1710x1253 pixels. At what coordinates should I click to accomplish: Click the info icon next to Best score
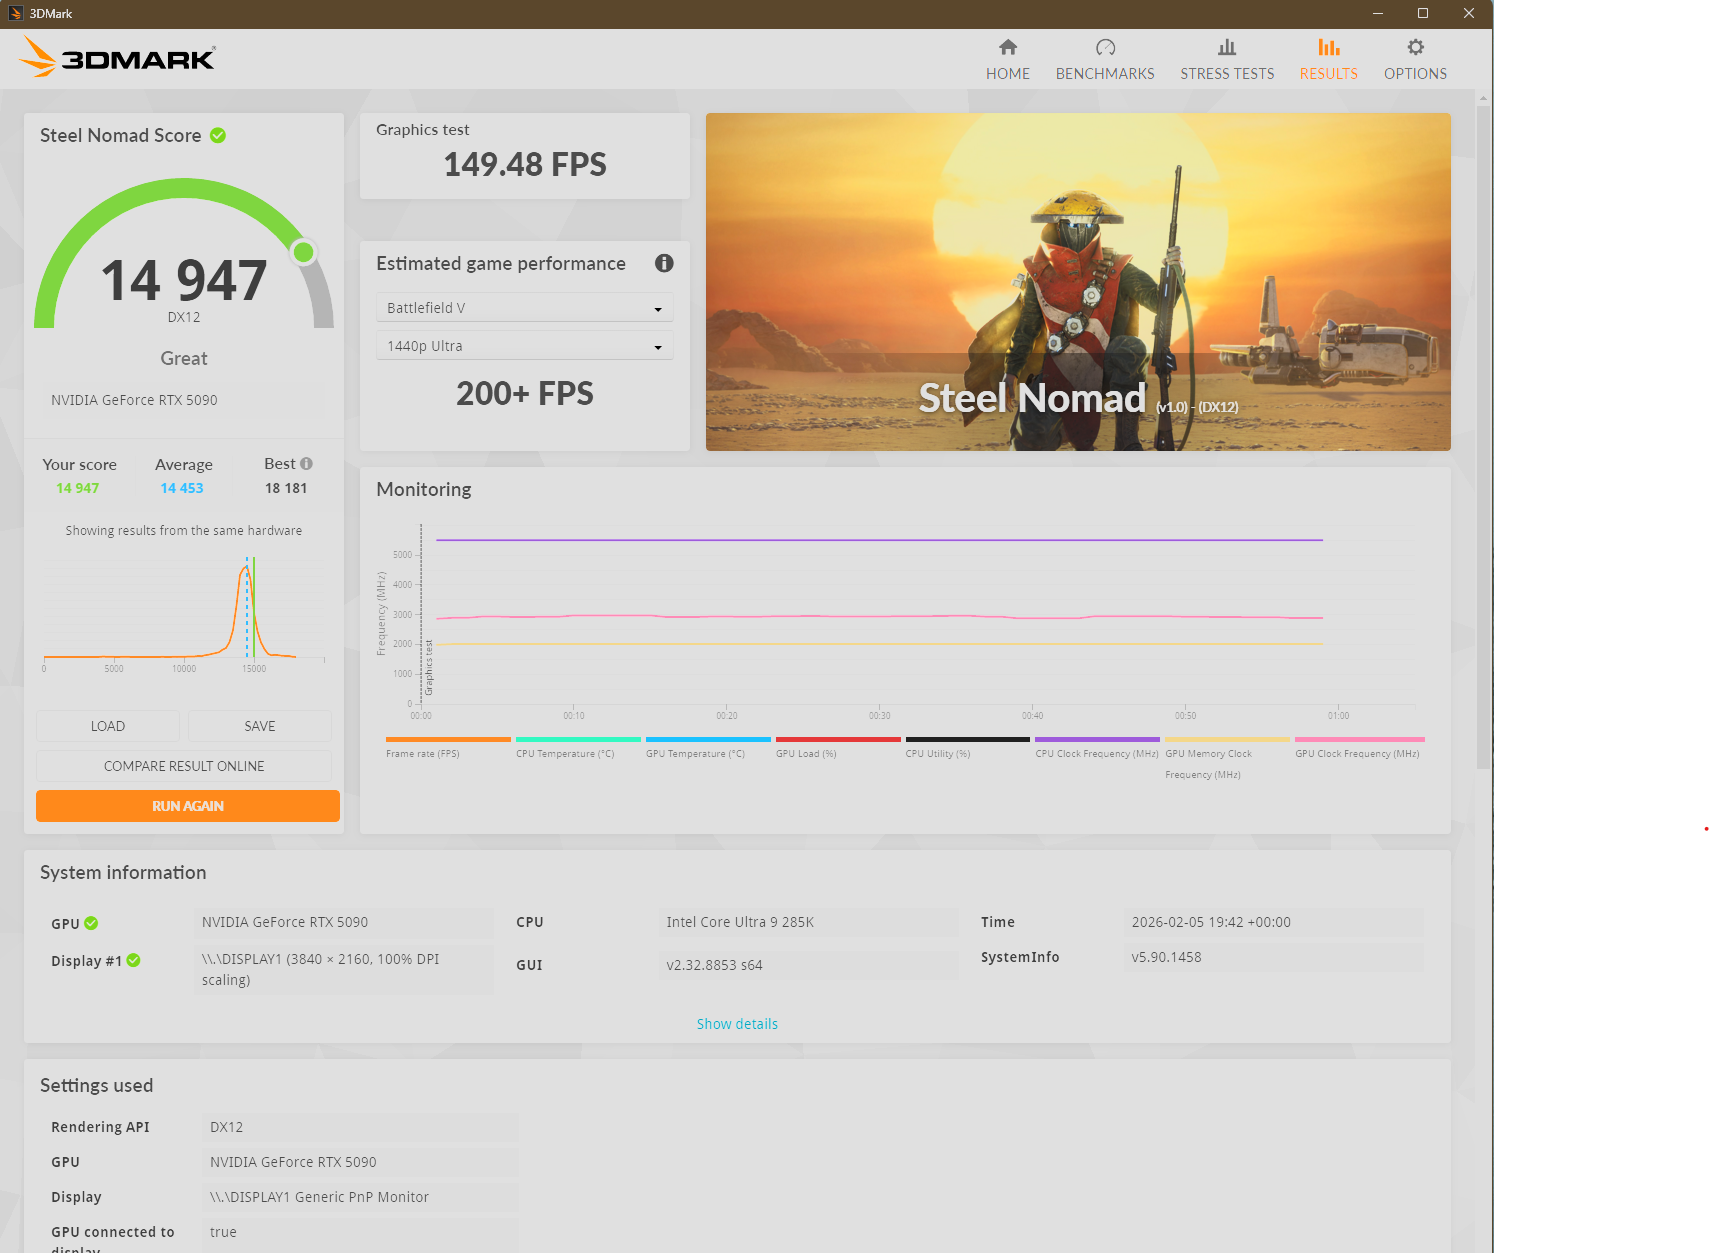[307, 464]
